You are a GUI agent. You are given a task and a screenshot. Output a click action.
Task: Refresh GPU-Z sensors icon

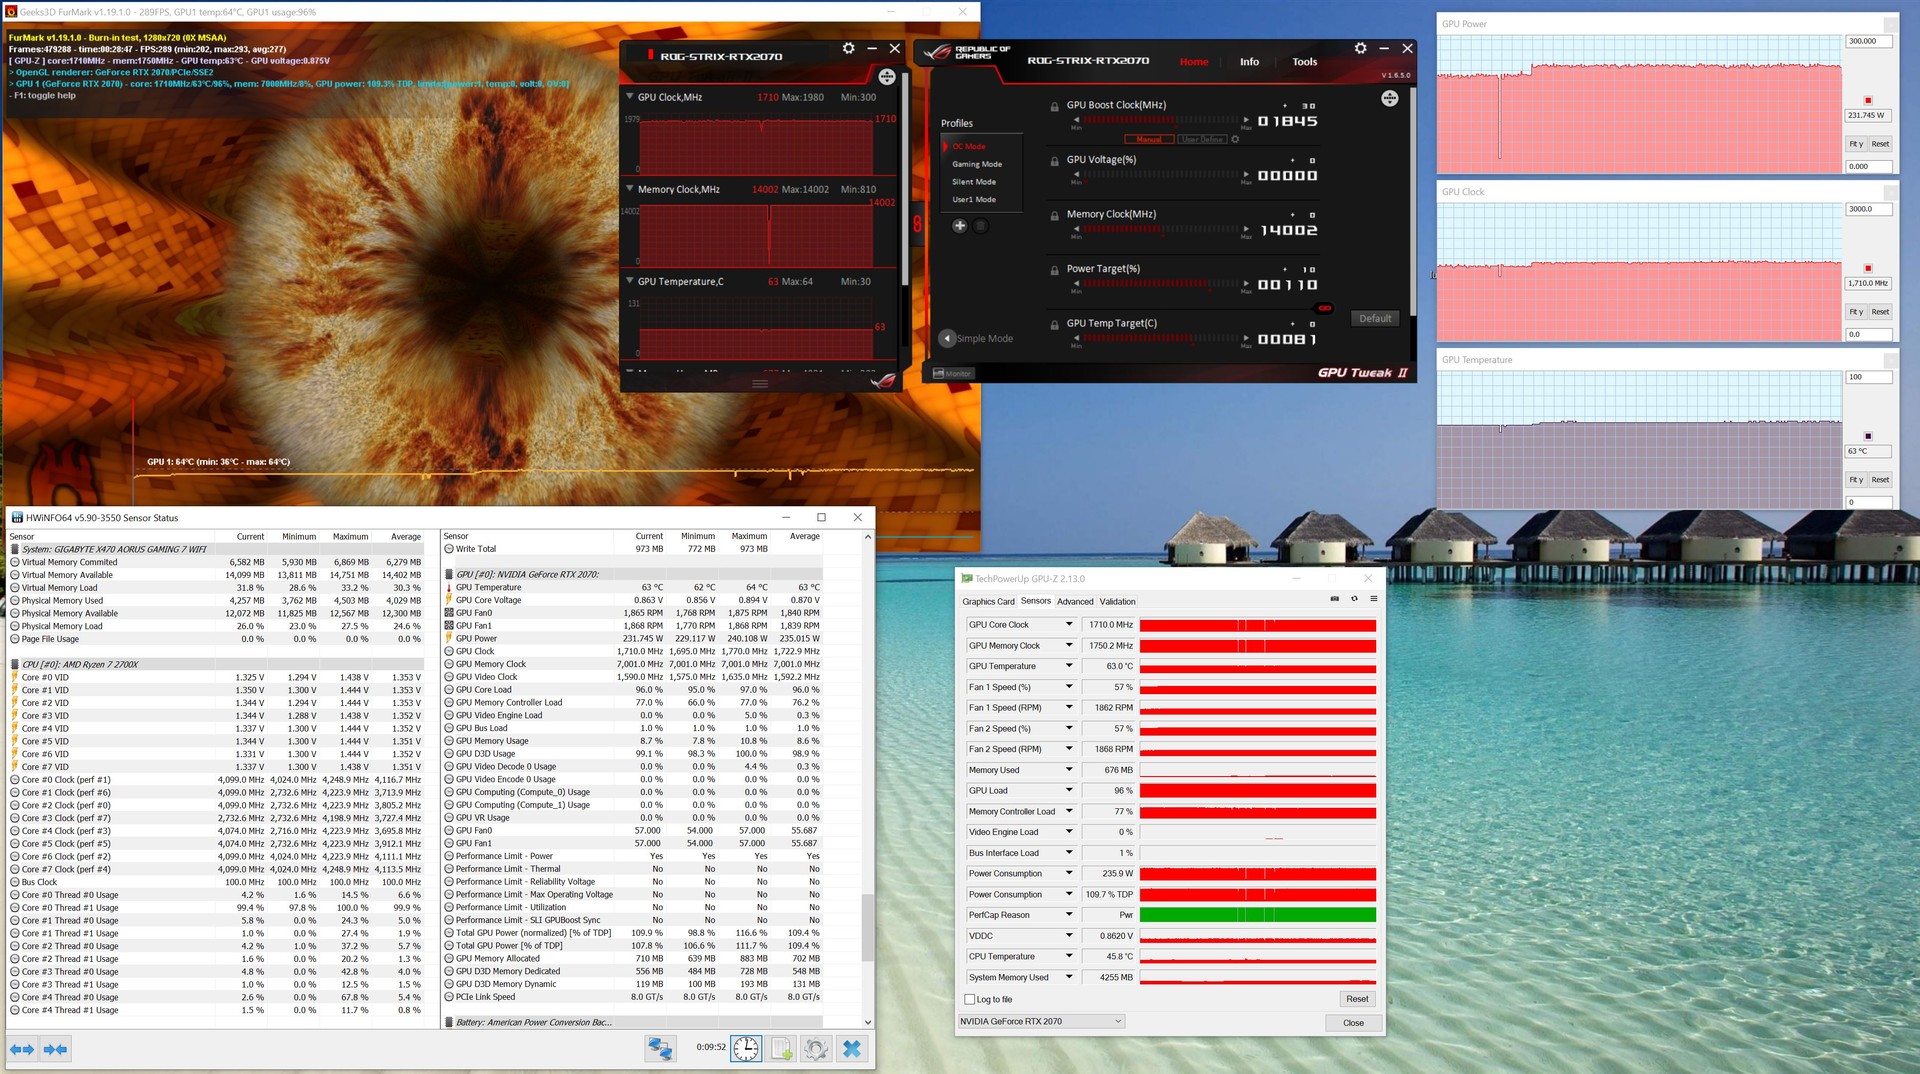(x=1354, y=599)
